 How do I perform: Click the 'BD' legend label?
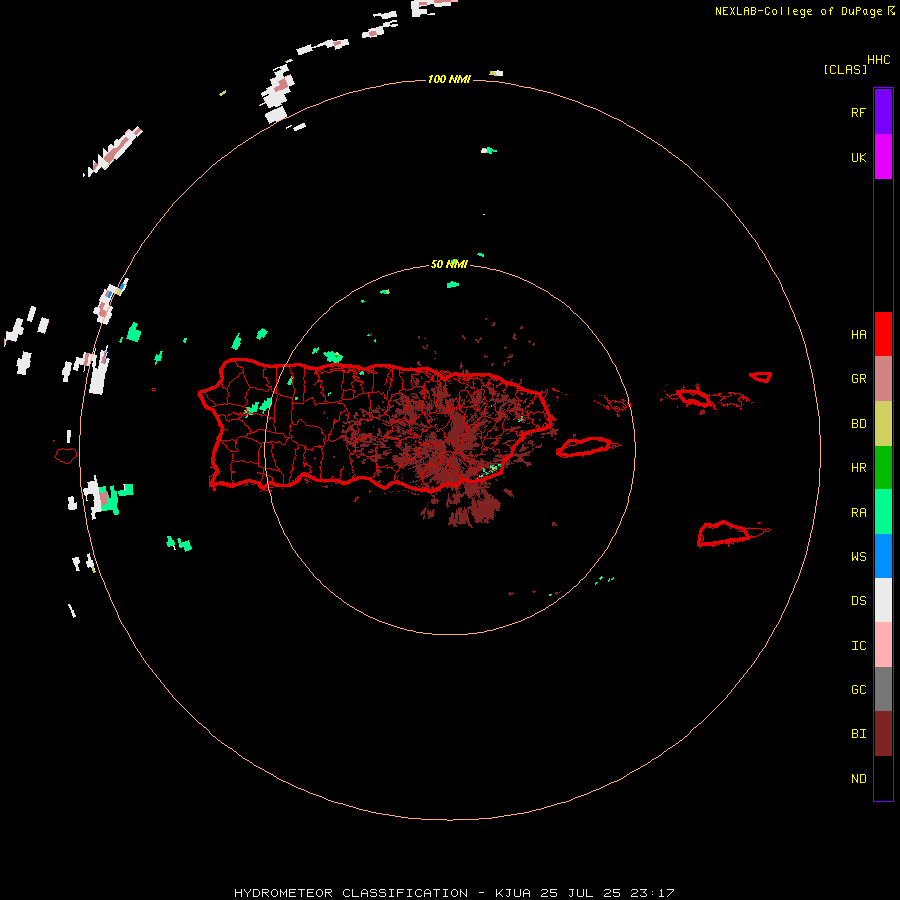(x=858, y=424)
